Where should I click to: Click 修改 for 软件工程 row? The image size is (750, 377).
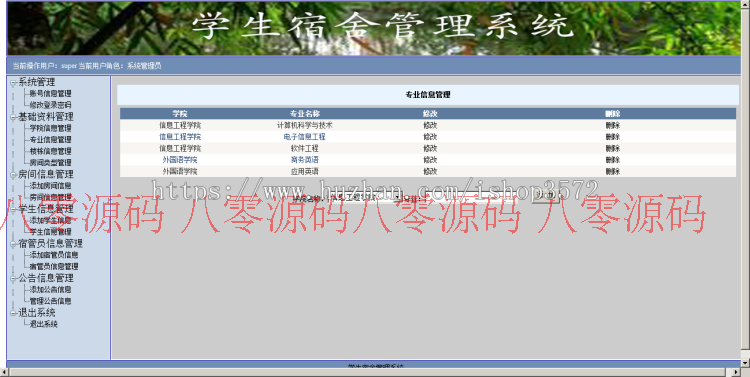click(430, 148)
